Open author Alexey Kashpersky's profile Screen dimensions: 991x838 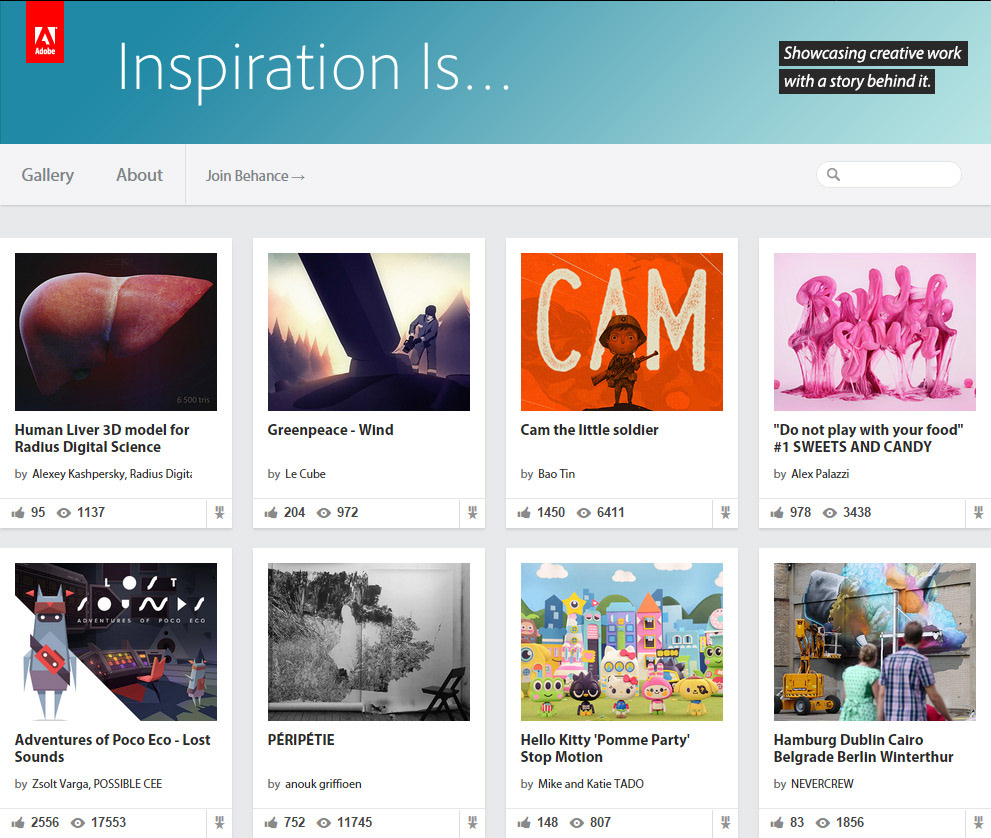pos(78,474)
